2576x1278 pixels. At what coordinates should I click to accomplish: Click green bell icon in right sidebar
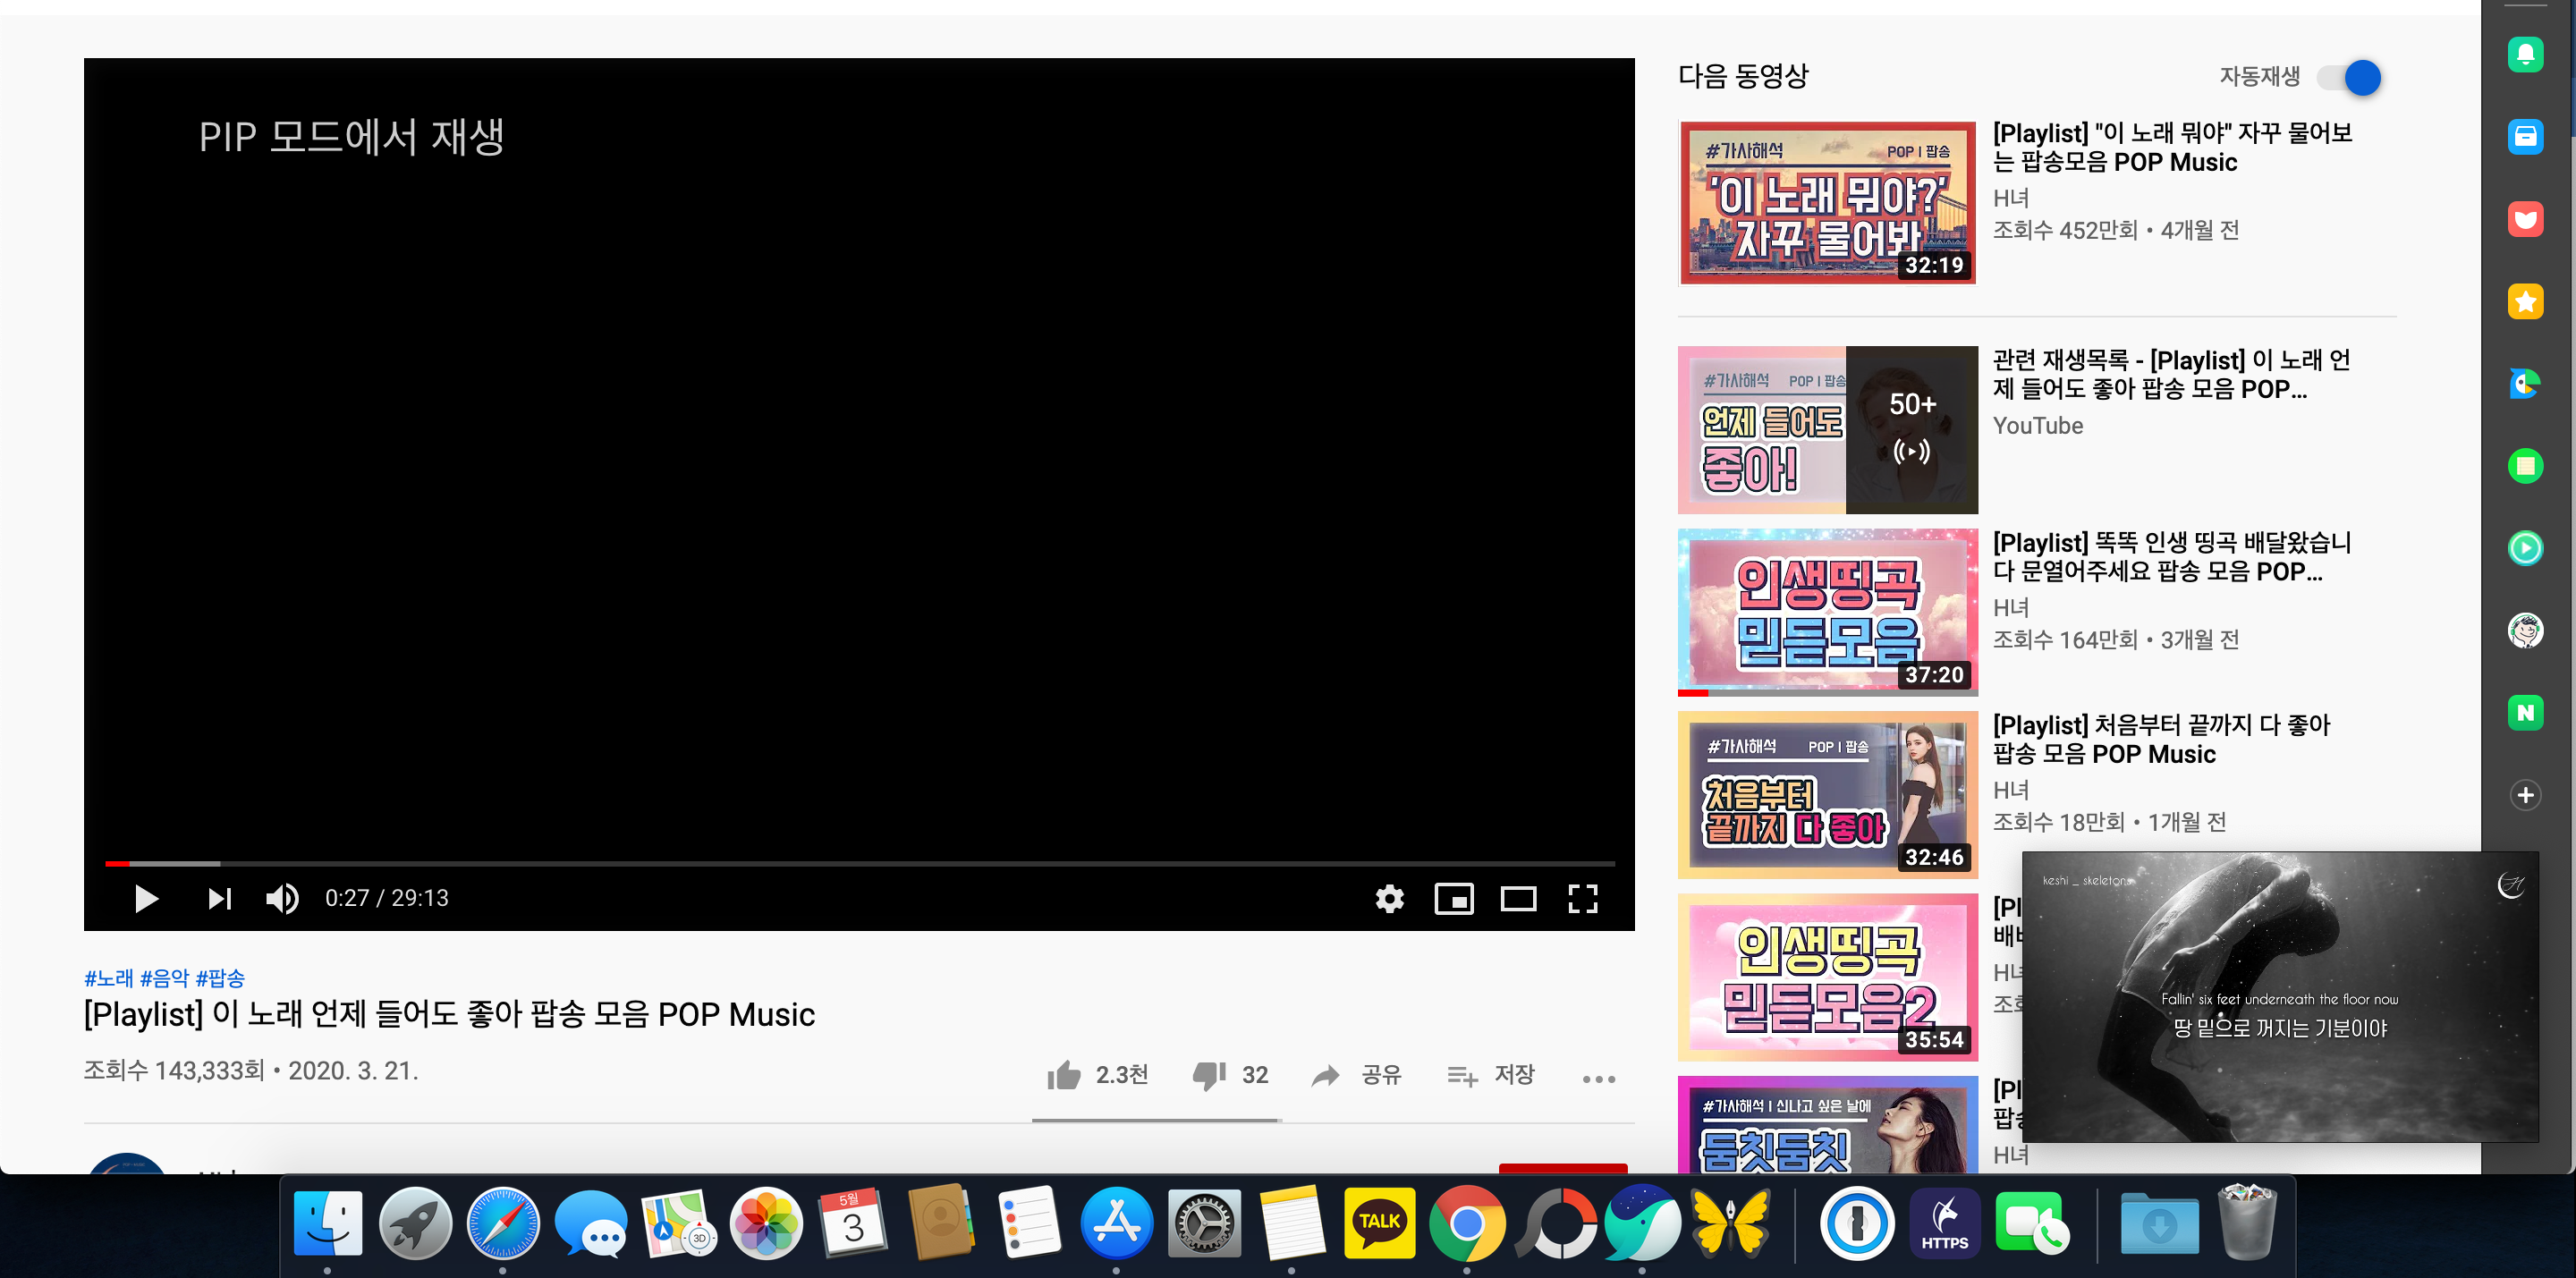tap(2525, 54)
